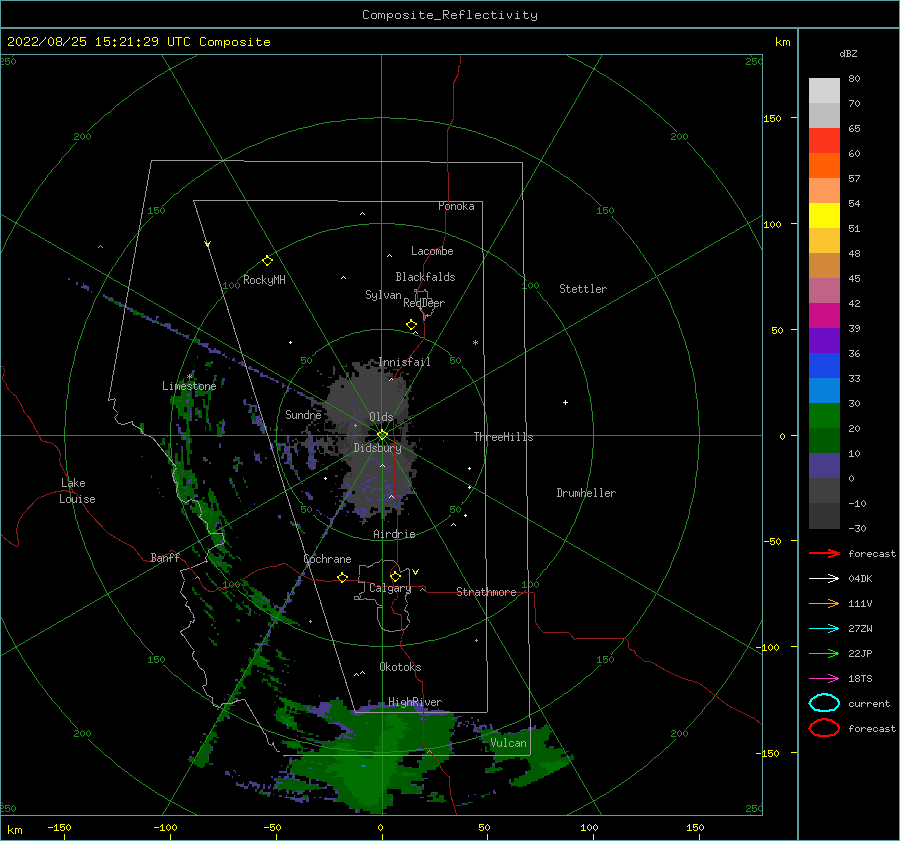Click the Sylvan label

[x=383, y=295]
